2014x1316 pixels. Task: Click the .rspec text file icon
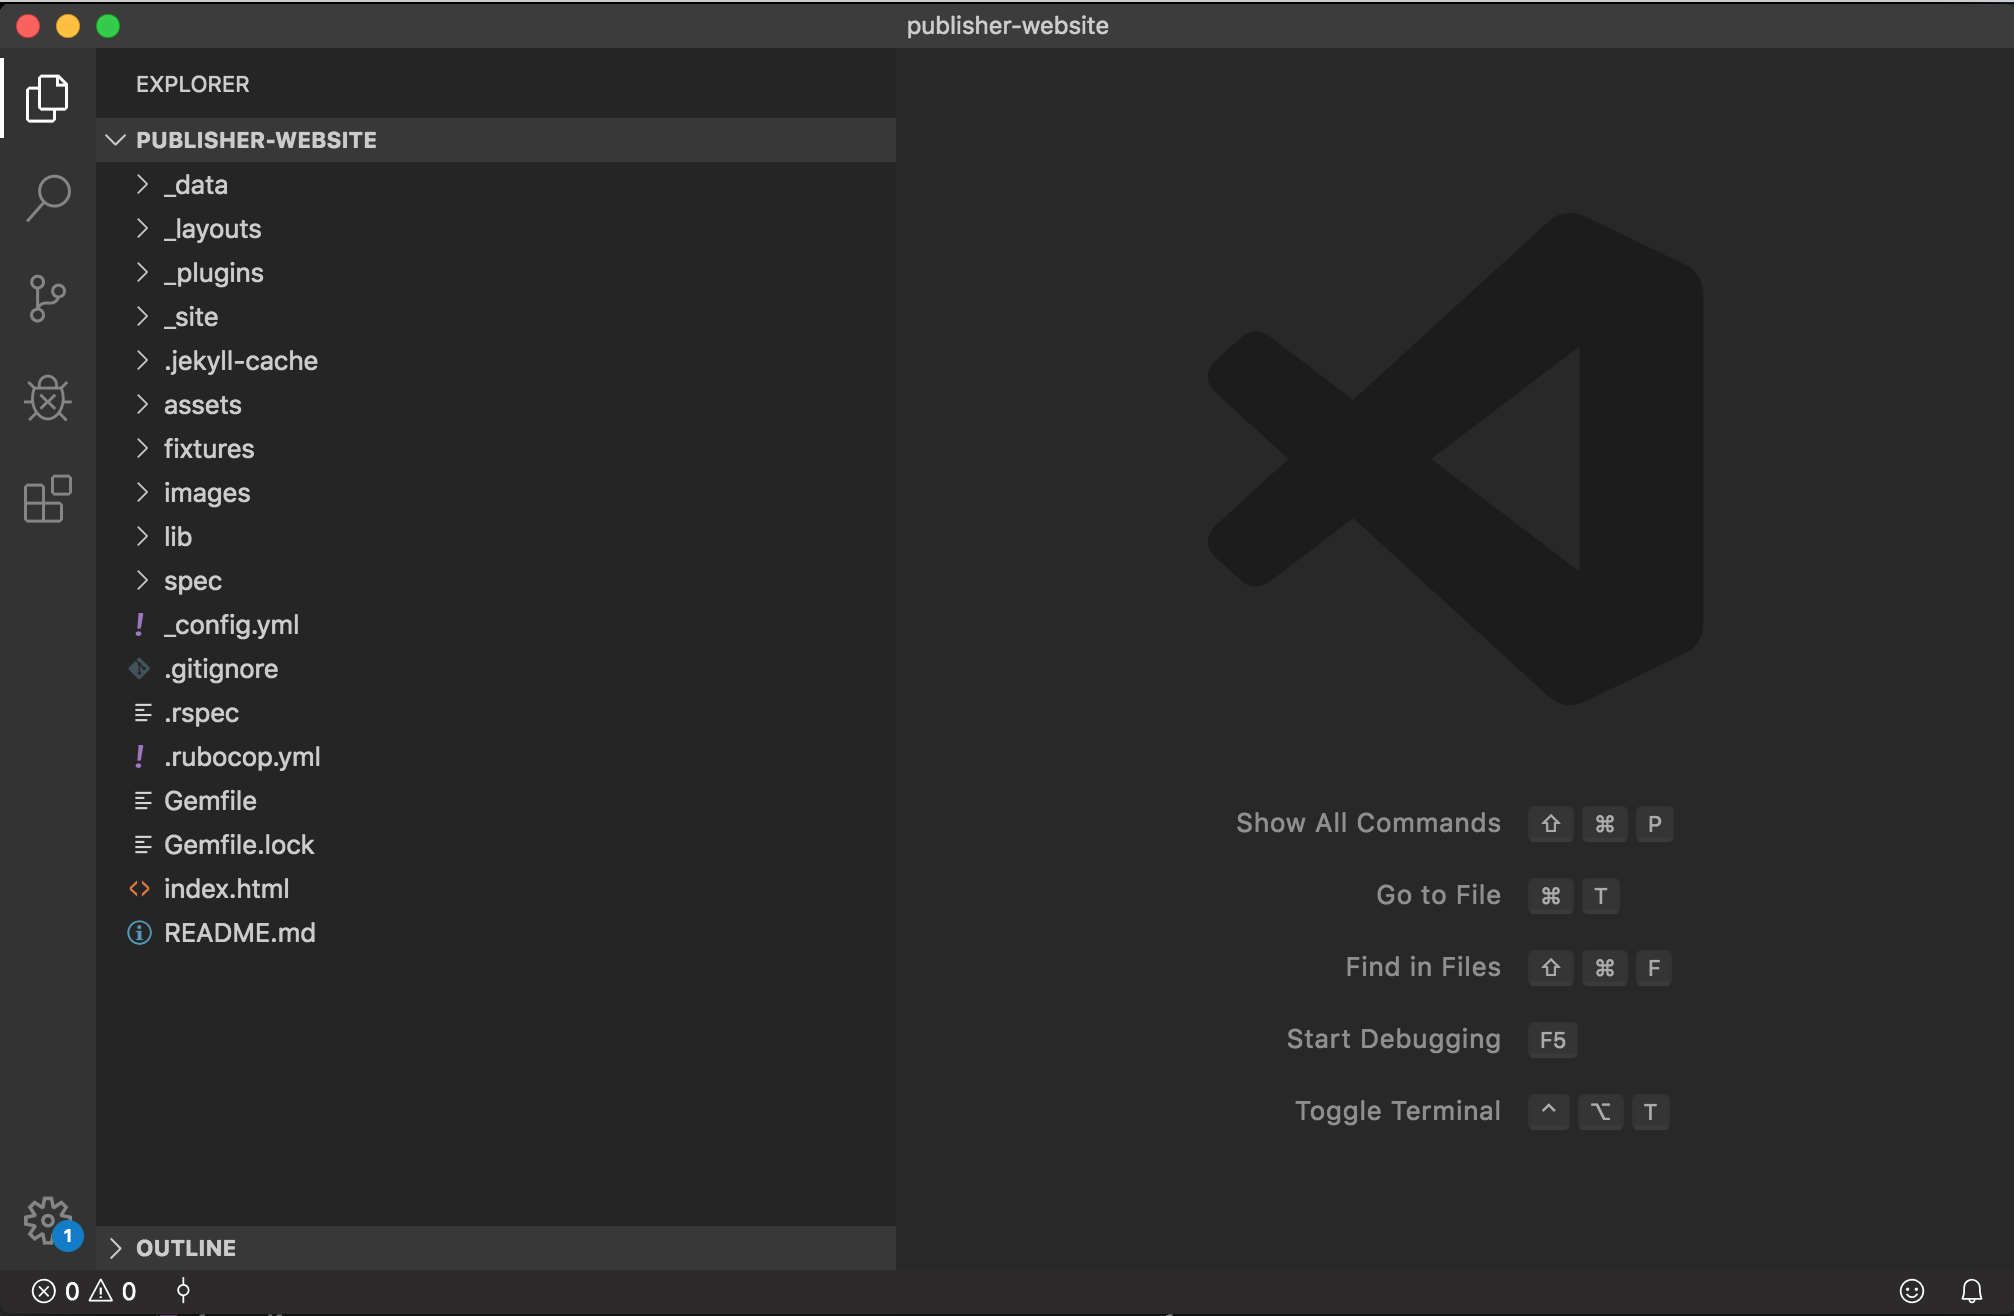pos(143,713)
